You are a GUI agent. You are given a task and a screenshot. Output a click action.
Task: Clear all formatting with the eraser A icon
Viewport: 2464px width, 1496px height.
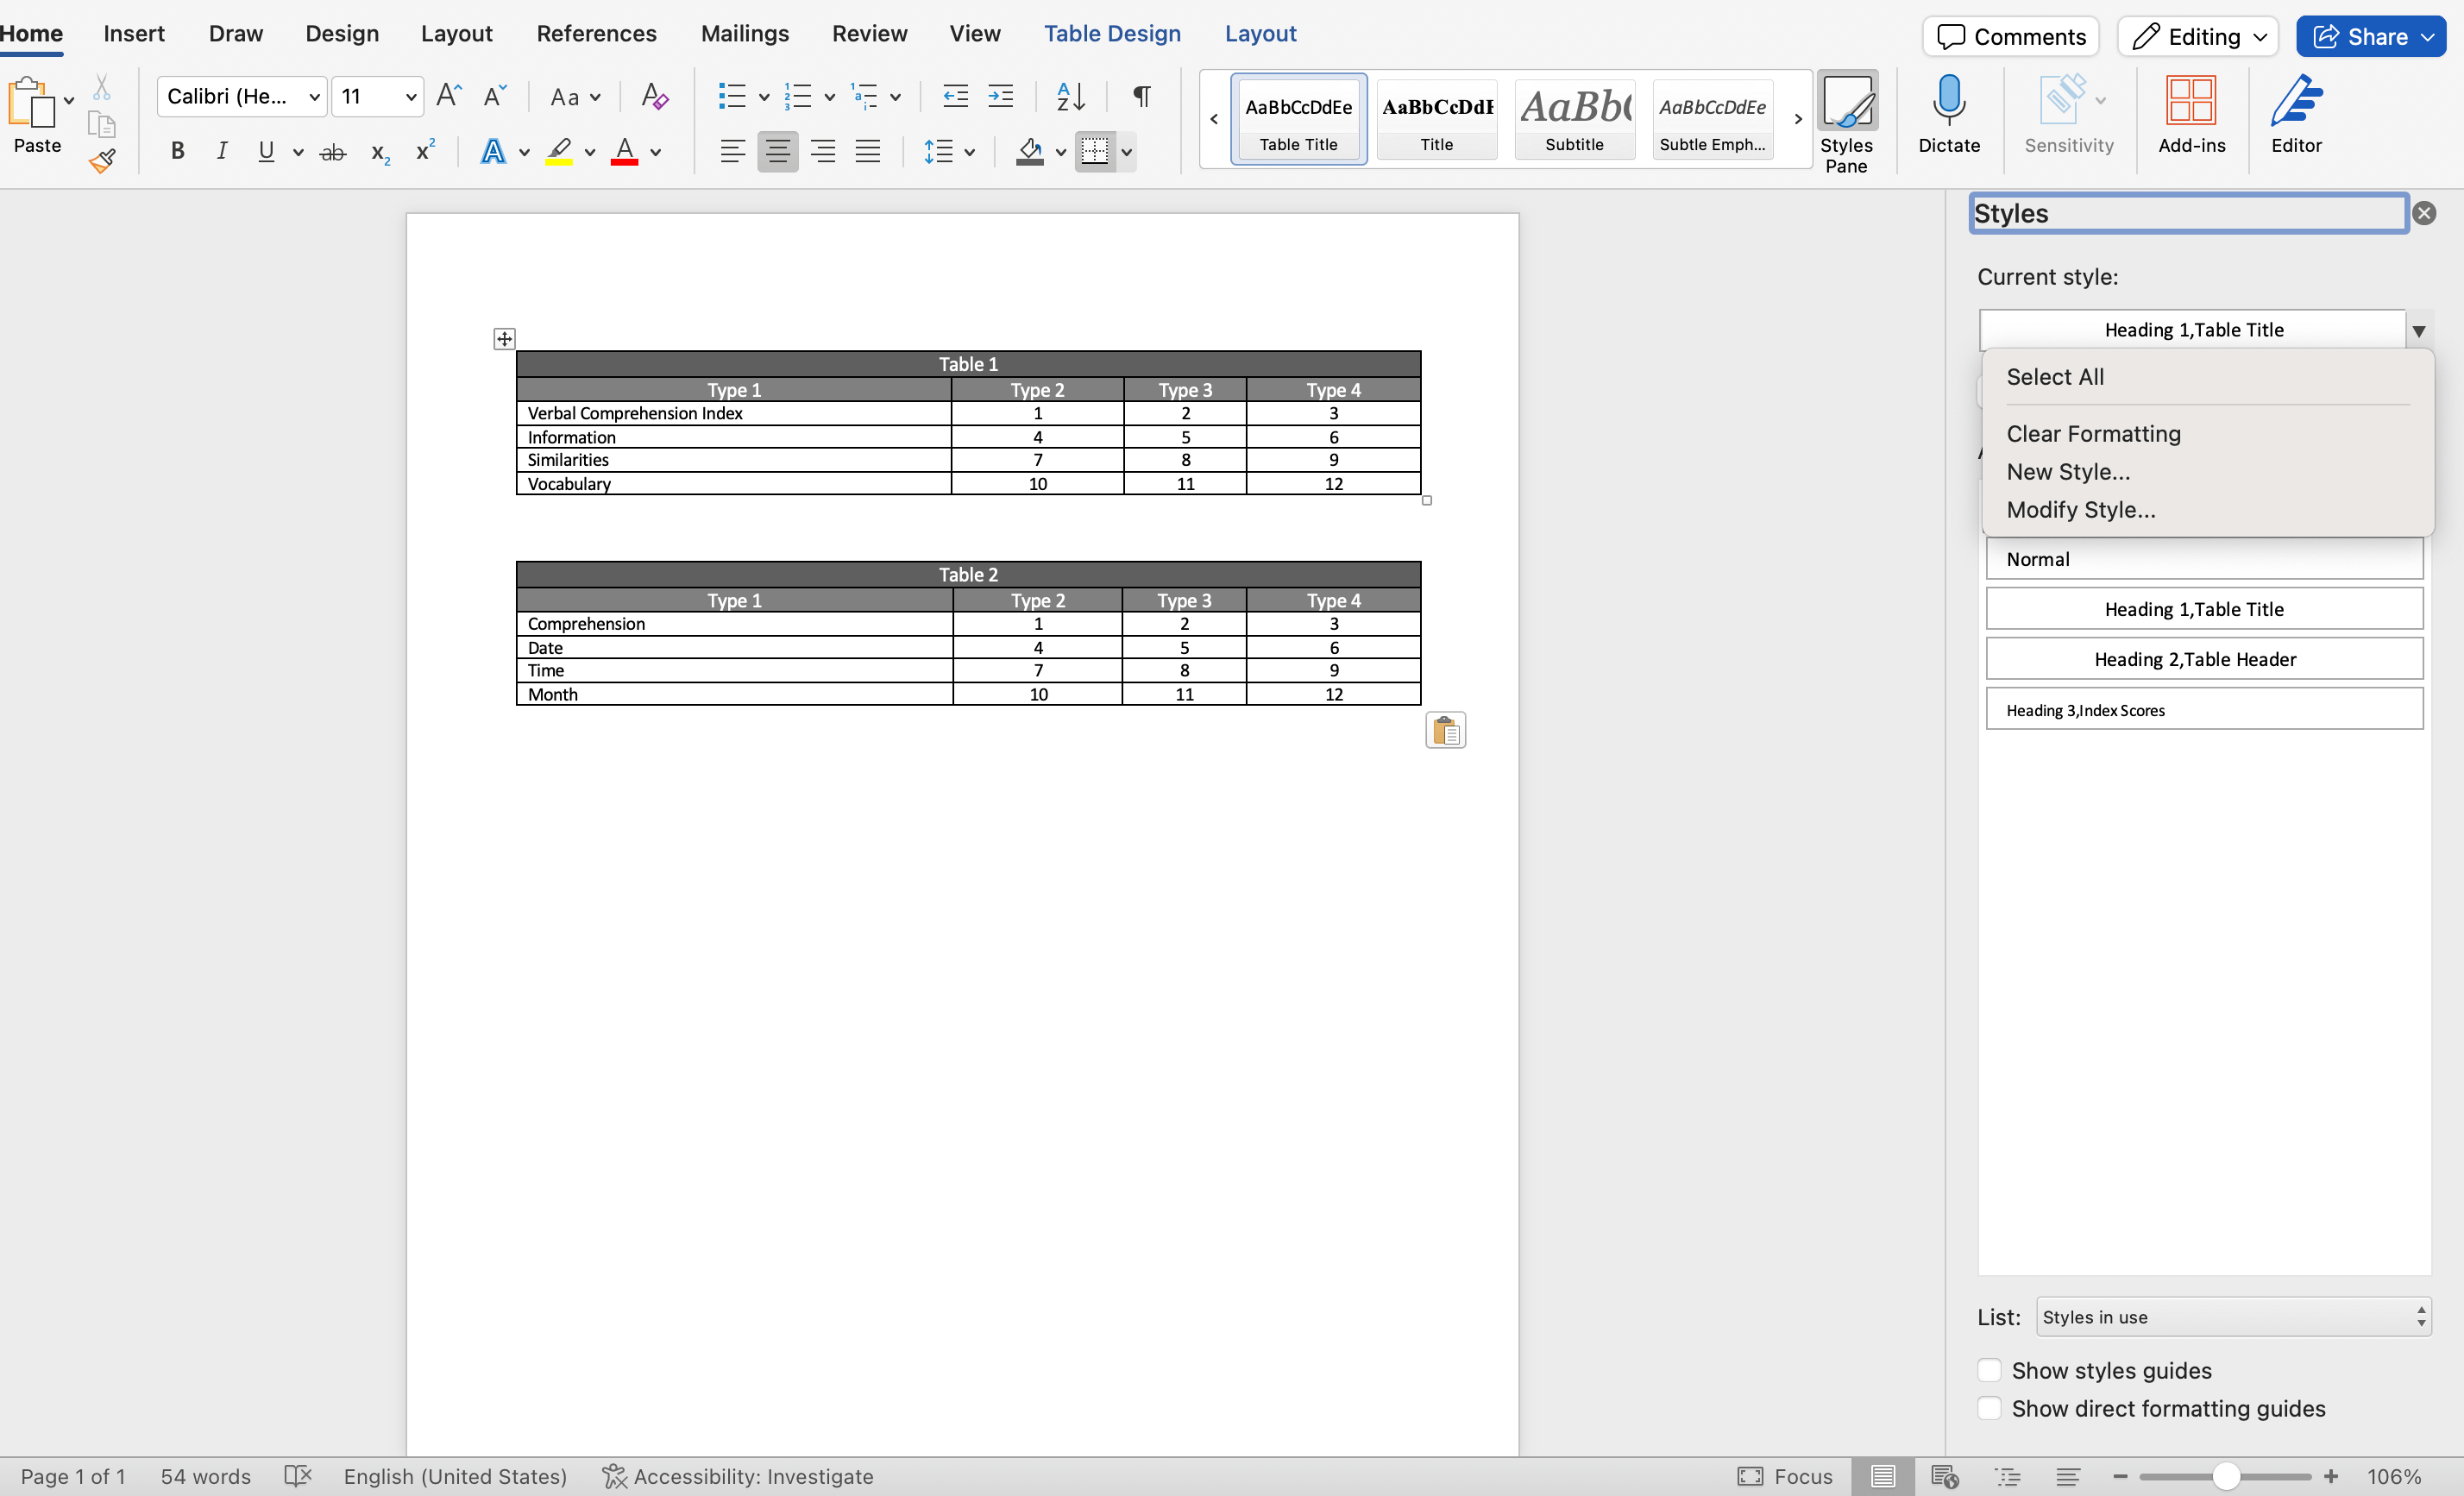(x=654, y=96)
